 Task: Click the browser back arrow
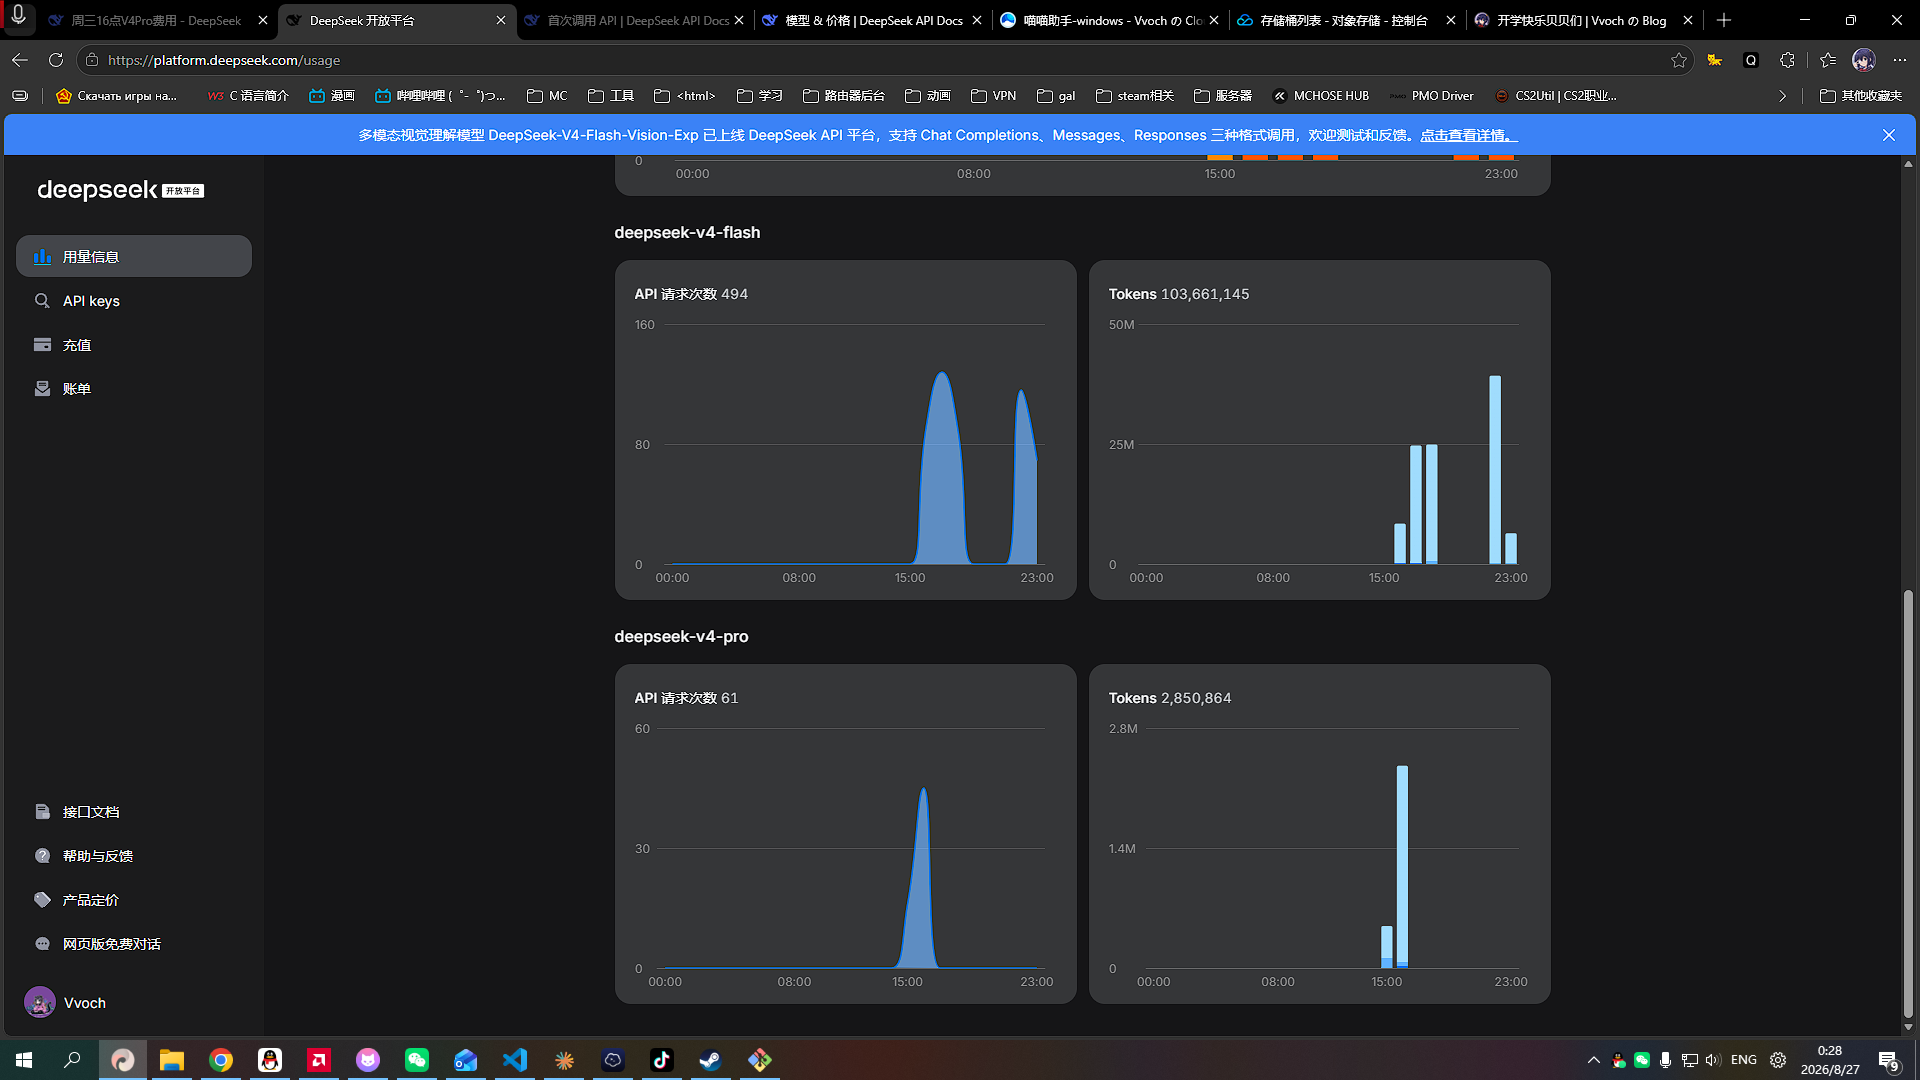20,60
